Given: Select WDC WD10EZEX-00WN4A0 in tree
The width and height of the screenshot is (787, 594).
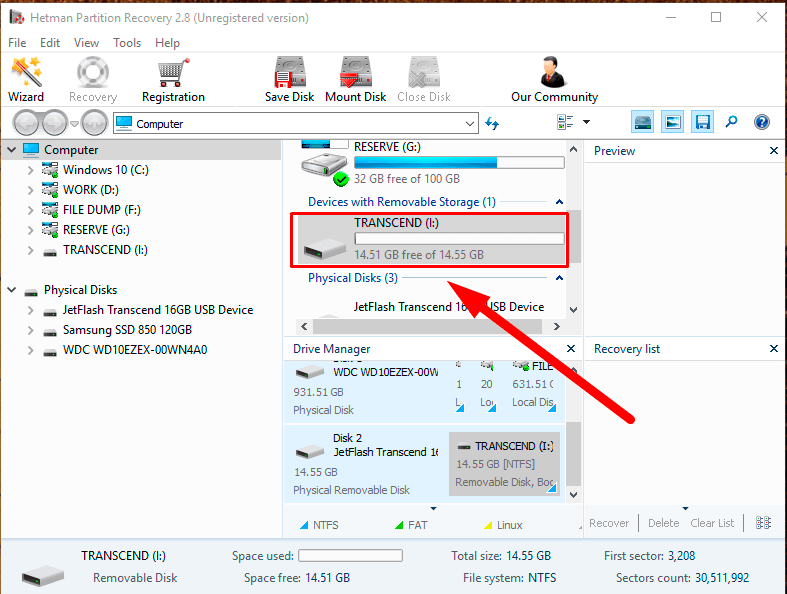Looking at the screenshot, I should [135, 350].
